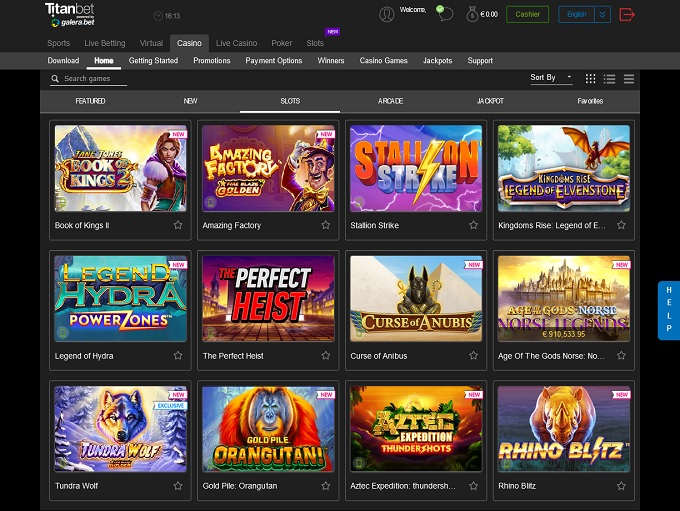Viewport: 680px width, 511px height.
Task: Favorite the Book of Kings II game
Action: click(x=178, y=225)
